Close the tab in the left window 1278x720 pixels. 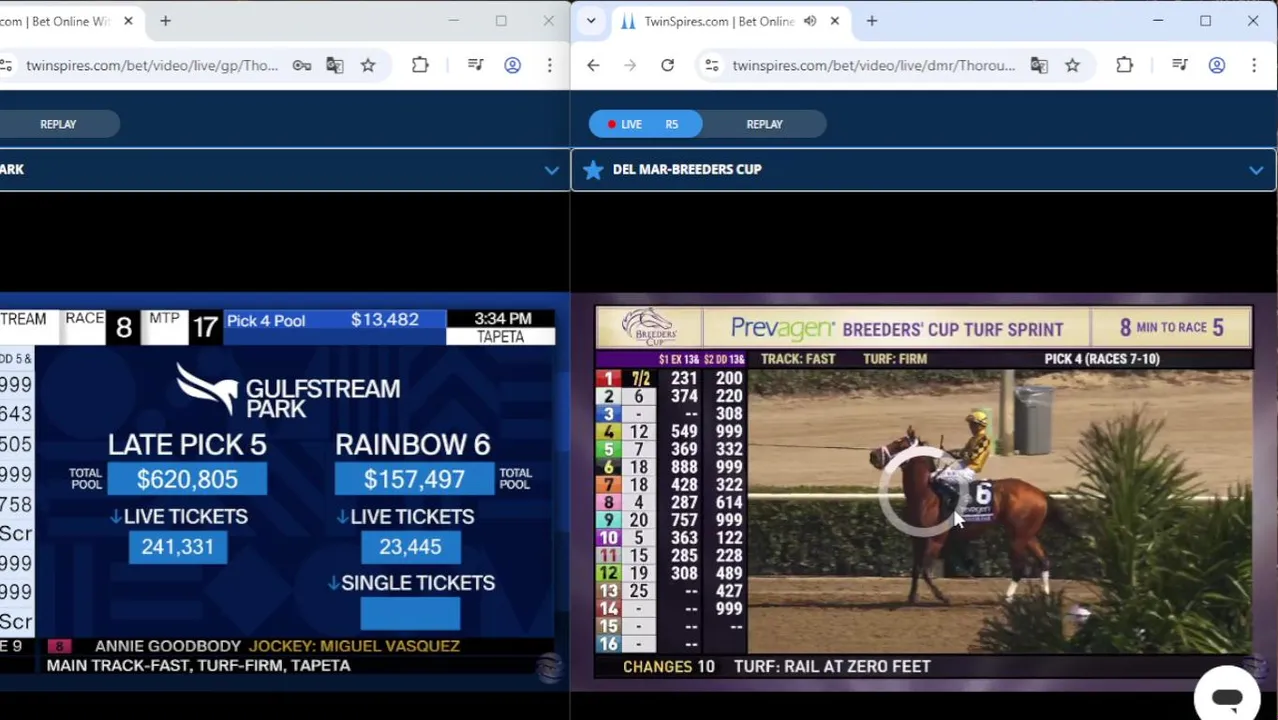coord(128,21)
